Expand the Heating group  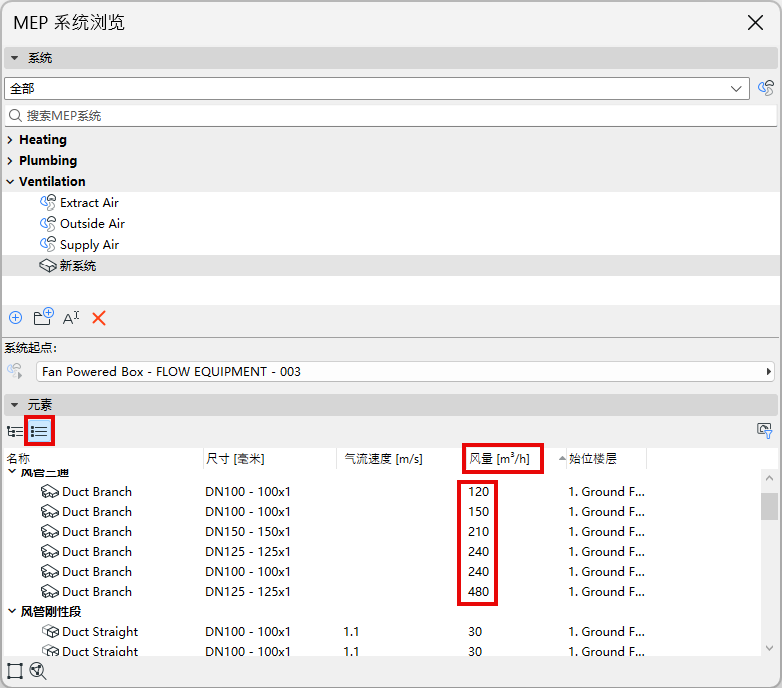(x=10, y=140)
